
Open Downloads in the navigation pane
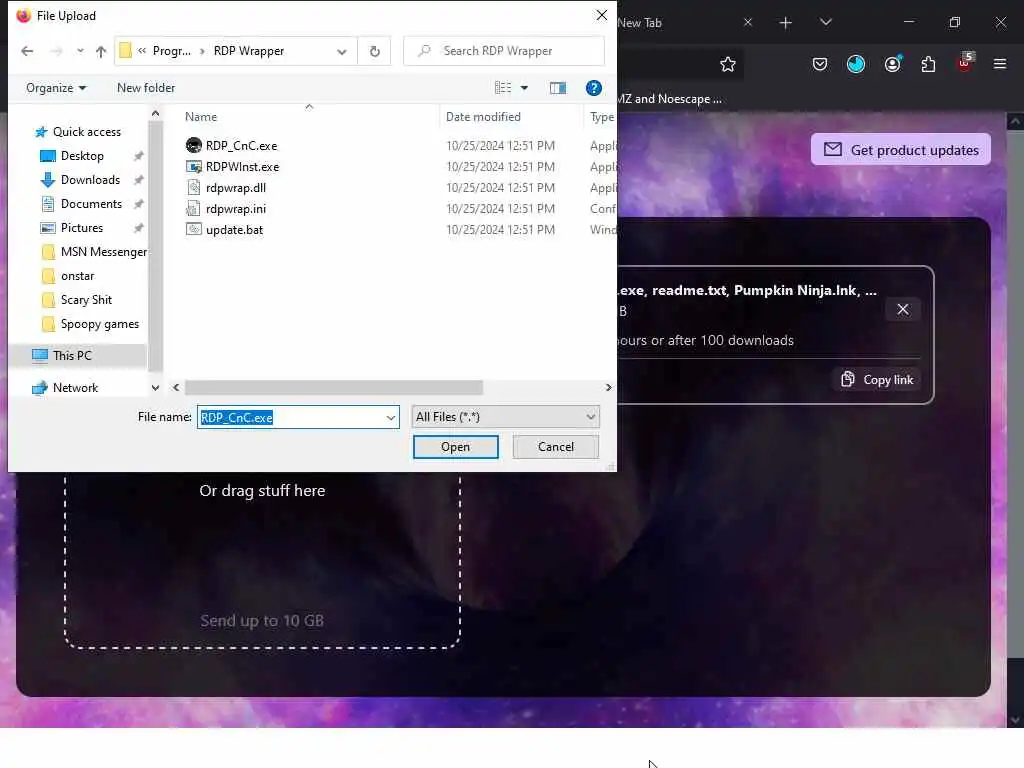point(90,180)
